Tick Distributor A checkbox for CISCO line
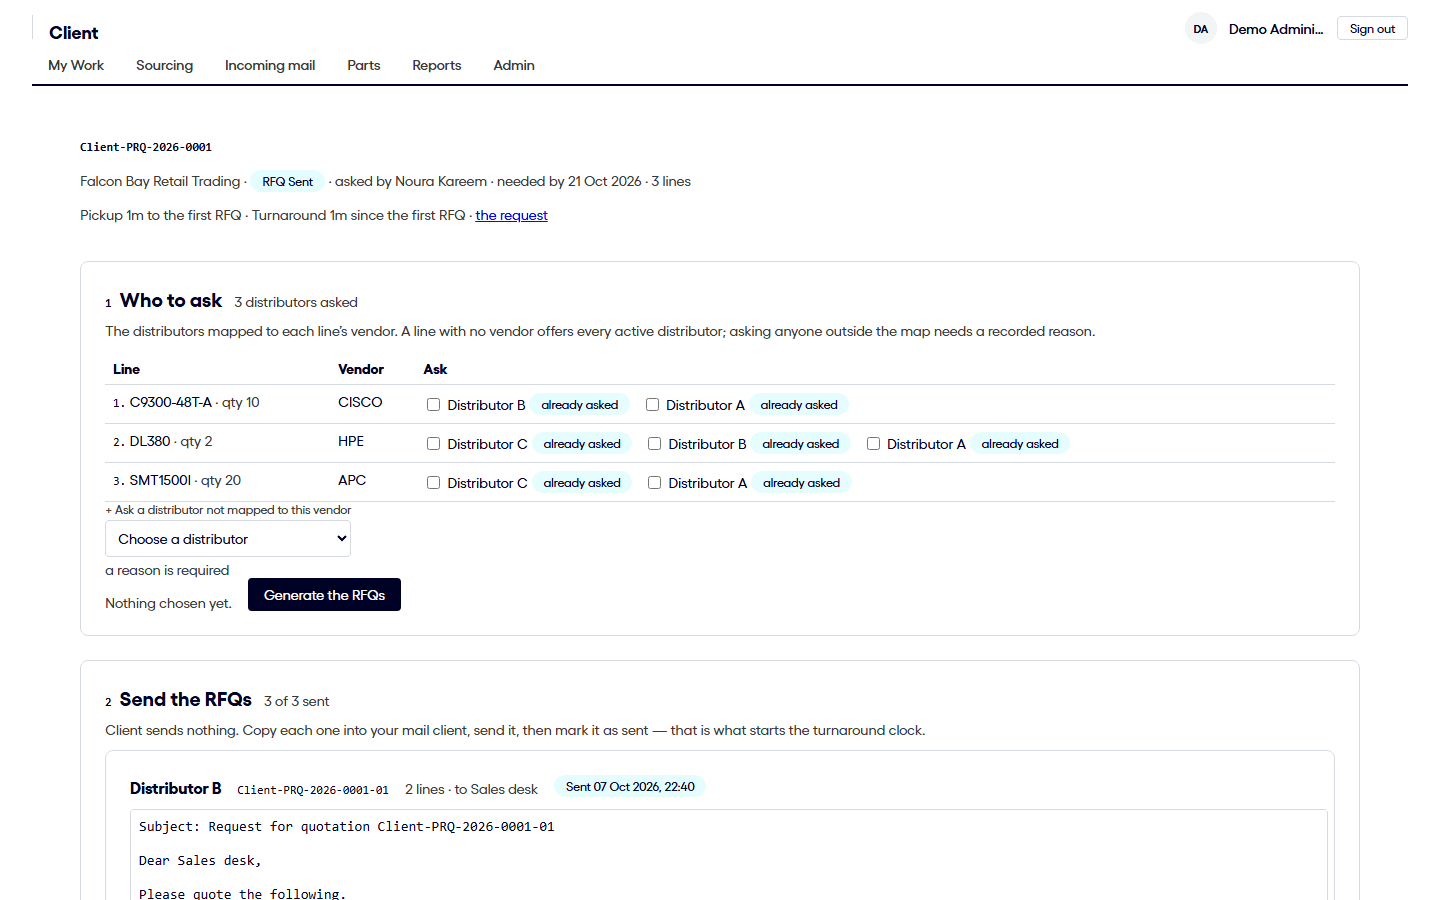 652,405
